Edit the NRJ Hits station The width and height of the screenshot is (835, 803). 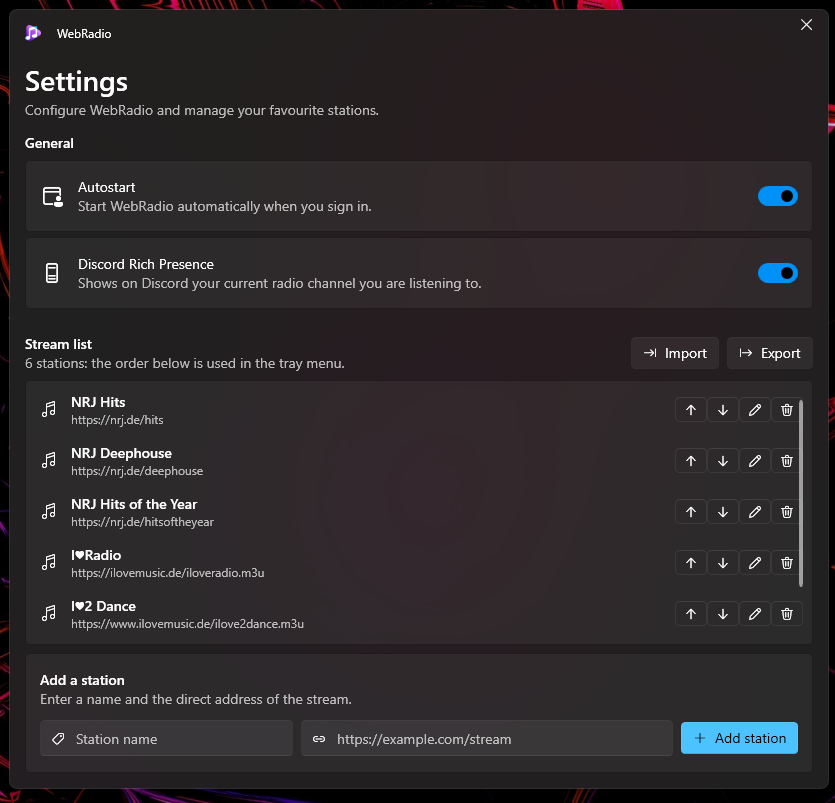755,409
